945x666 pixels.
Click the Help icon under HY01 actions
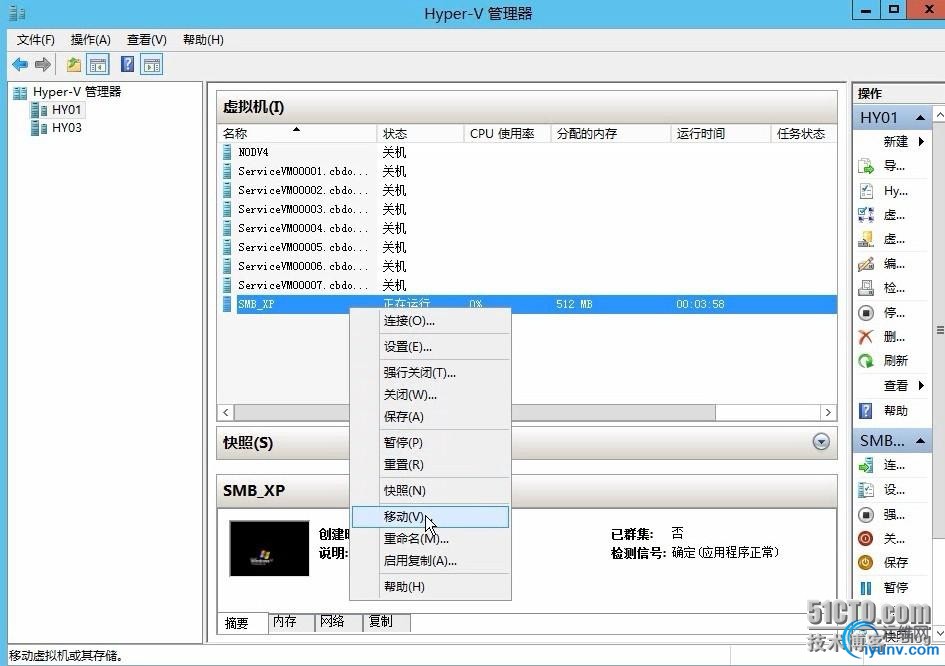click(x=866, y=410)
